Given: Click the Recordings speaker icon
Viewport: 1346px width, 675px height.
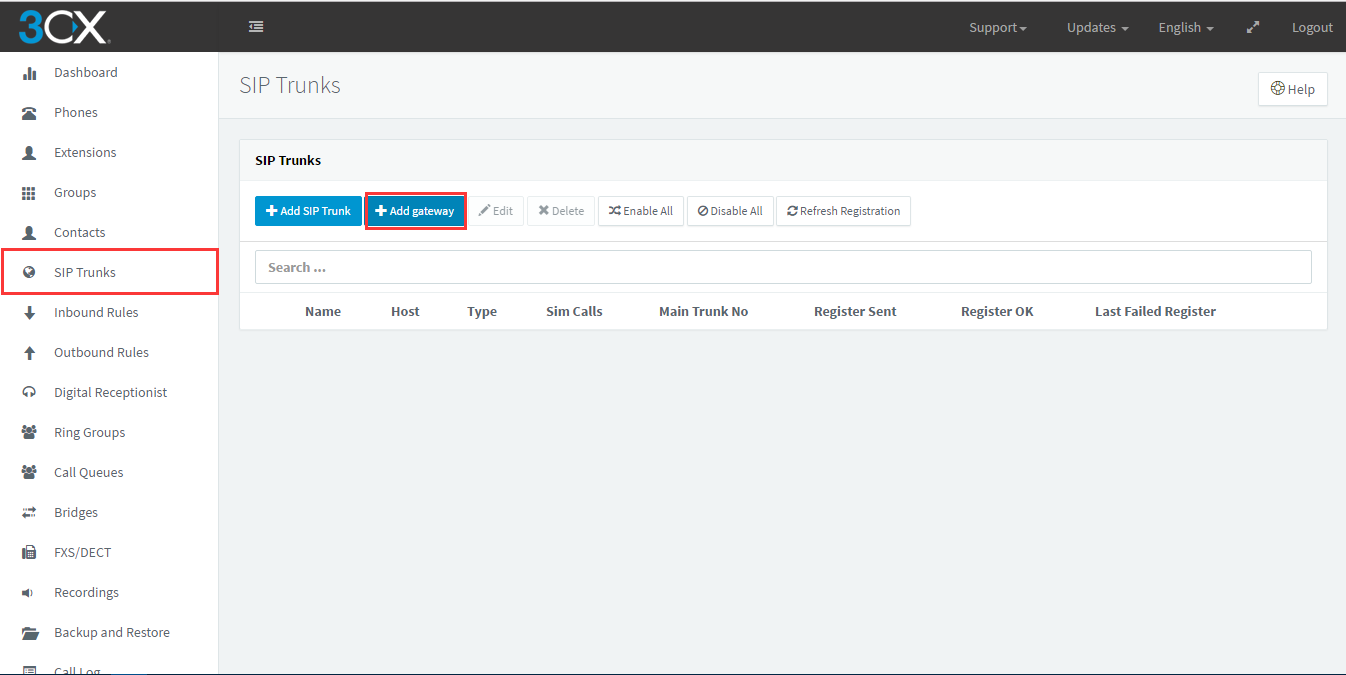Looking at the screenshot, I should [29, 593].
